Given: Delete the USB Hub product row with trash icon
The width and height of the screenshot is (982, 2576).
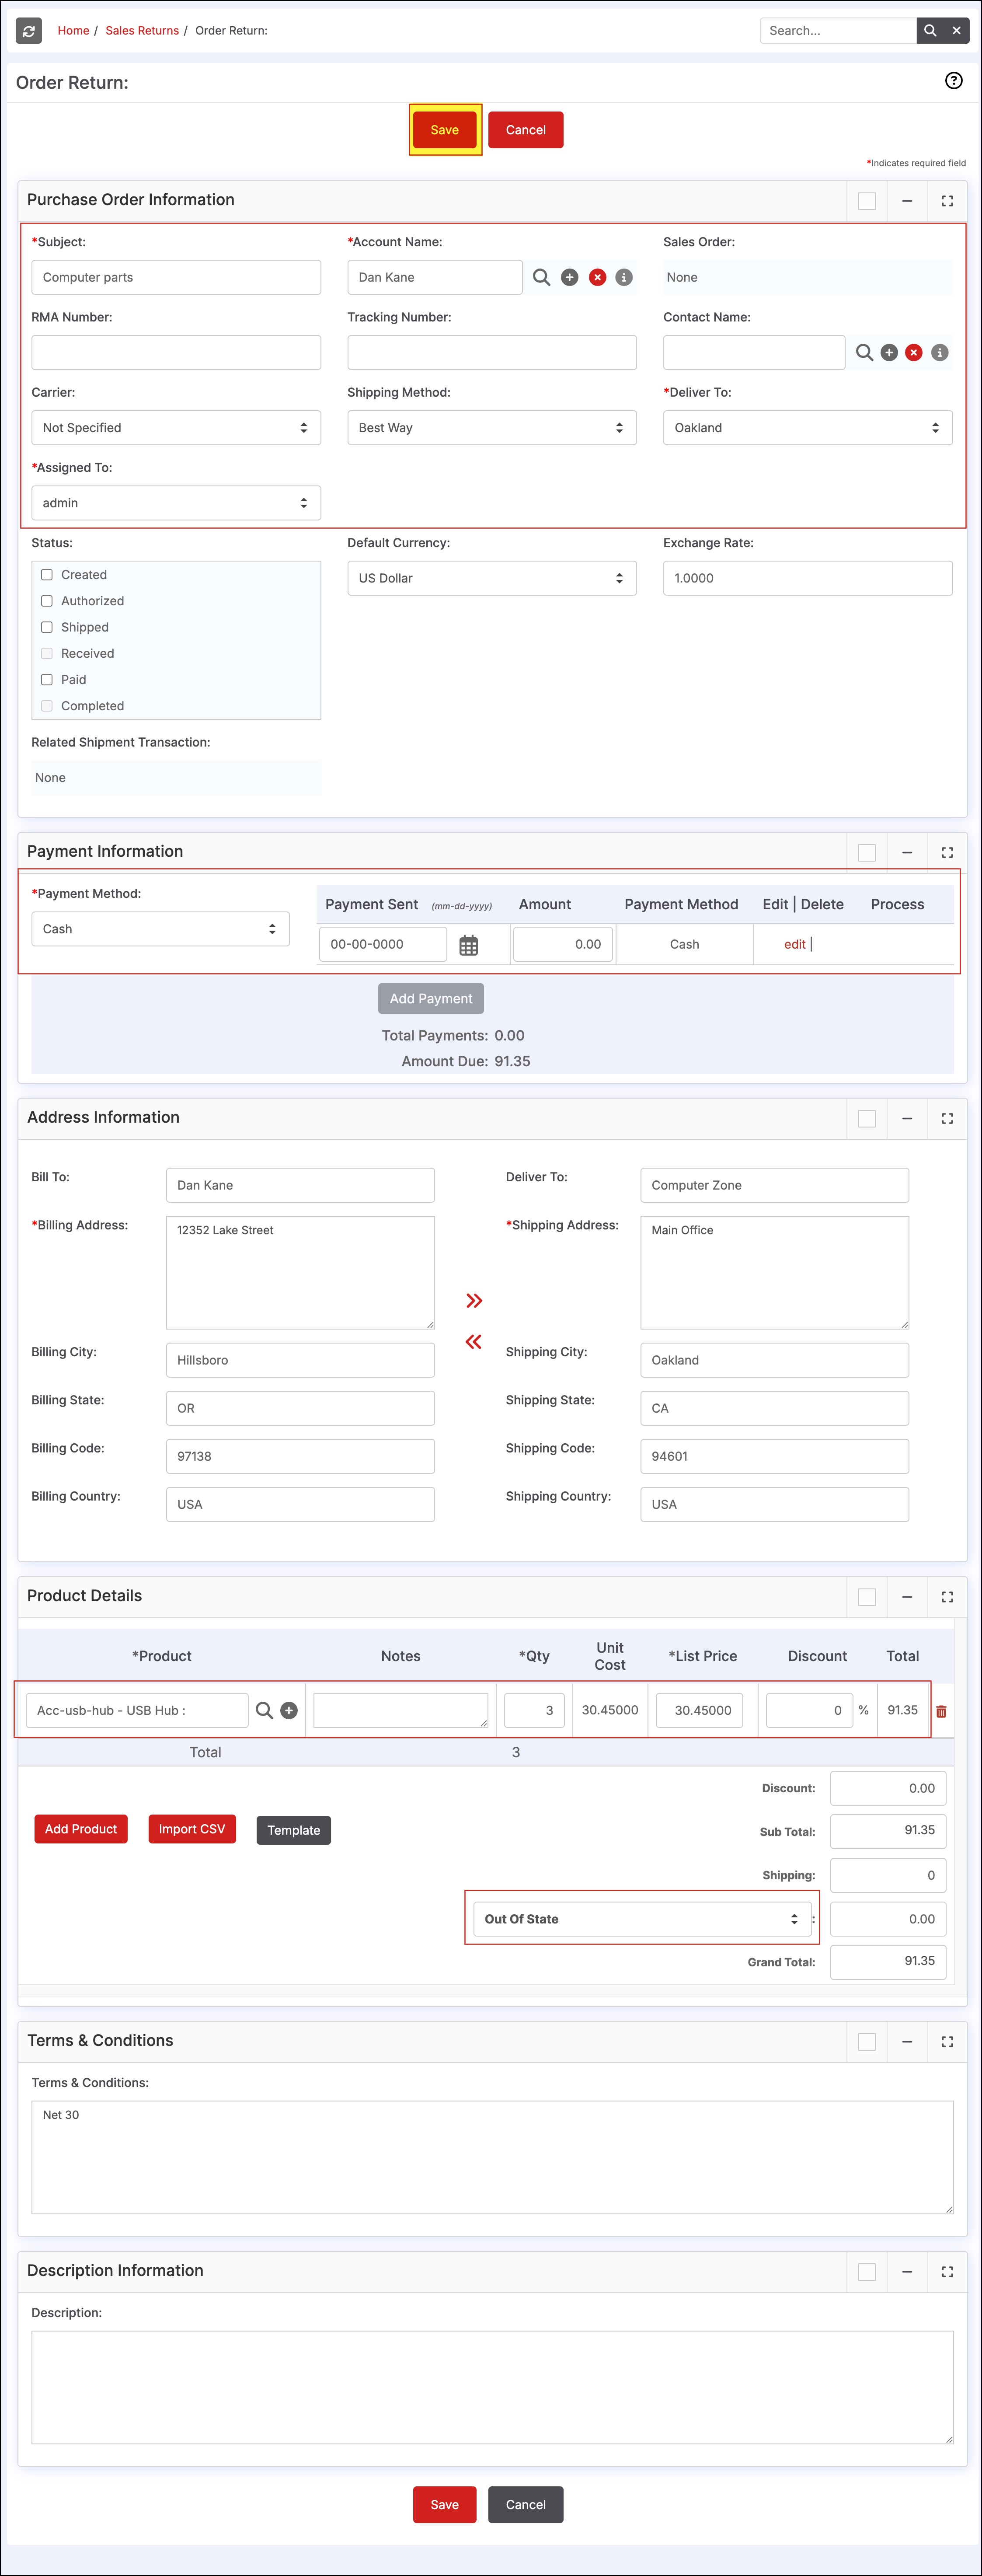Looking at the screenshot, I should pyautogui.click(x=941, y=1712).
